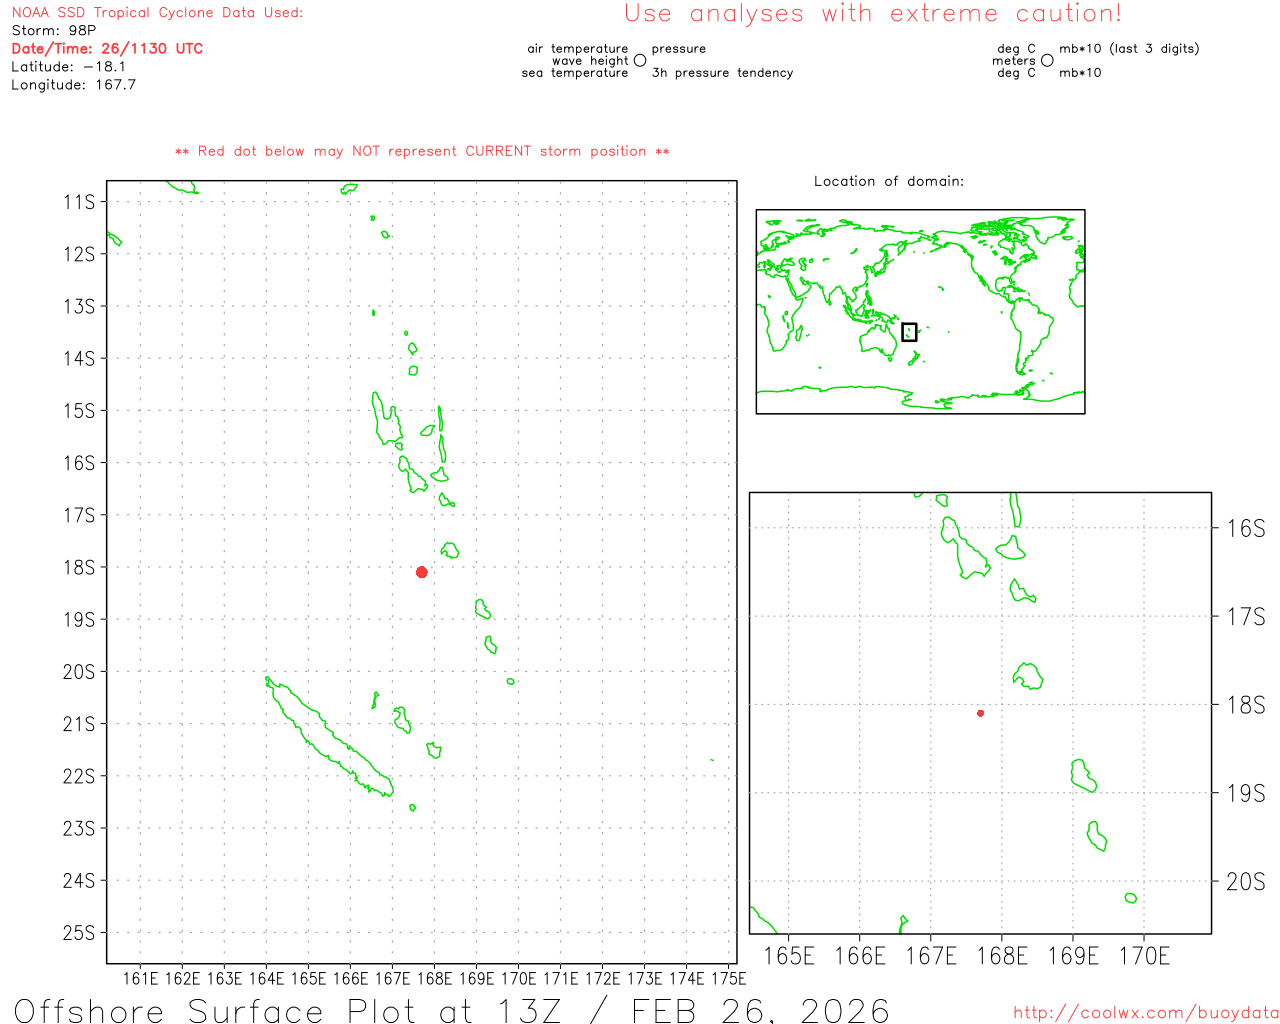Click the coolwx.com/buoydata URL text
The width and height of the screenshot is (1280, 1024).
pos(1146,1013)
